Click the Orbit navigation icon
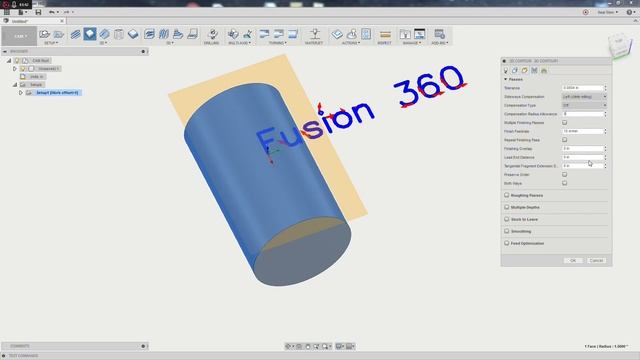The height and width of the screenshot is (360, 640). (288, 346)
